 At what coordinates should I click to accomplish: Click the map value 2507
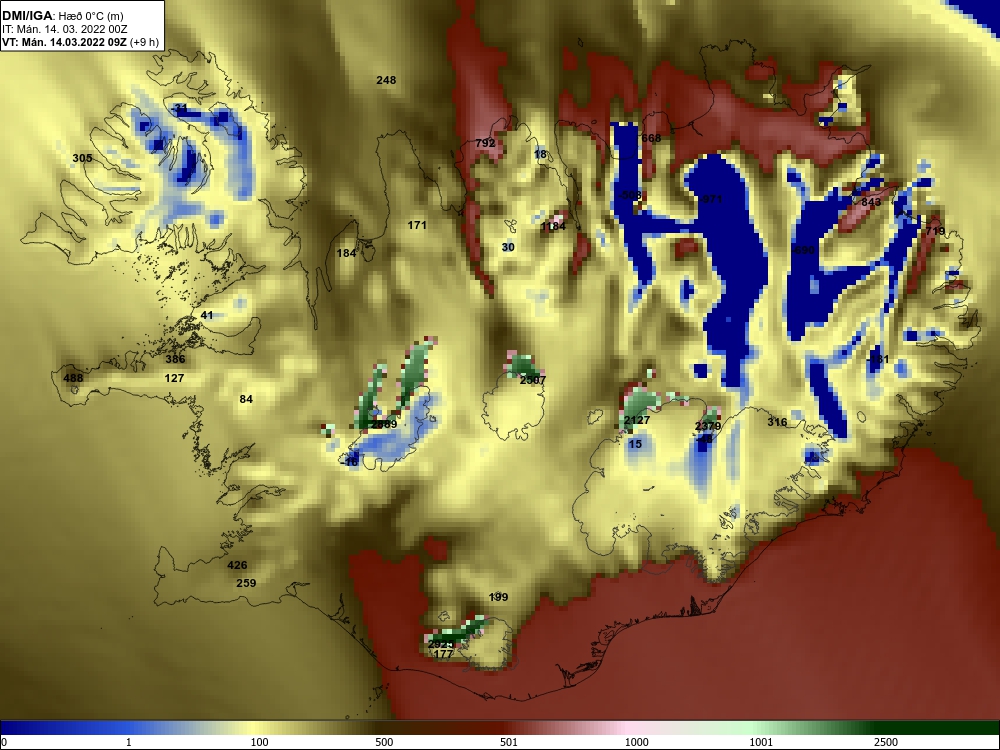pyautogui.click(x=533, y=379)
